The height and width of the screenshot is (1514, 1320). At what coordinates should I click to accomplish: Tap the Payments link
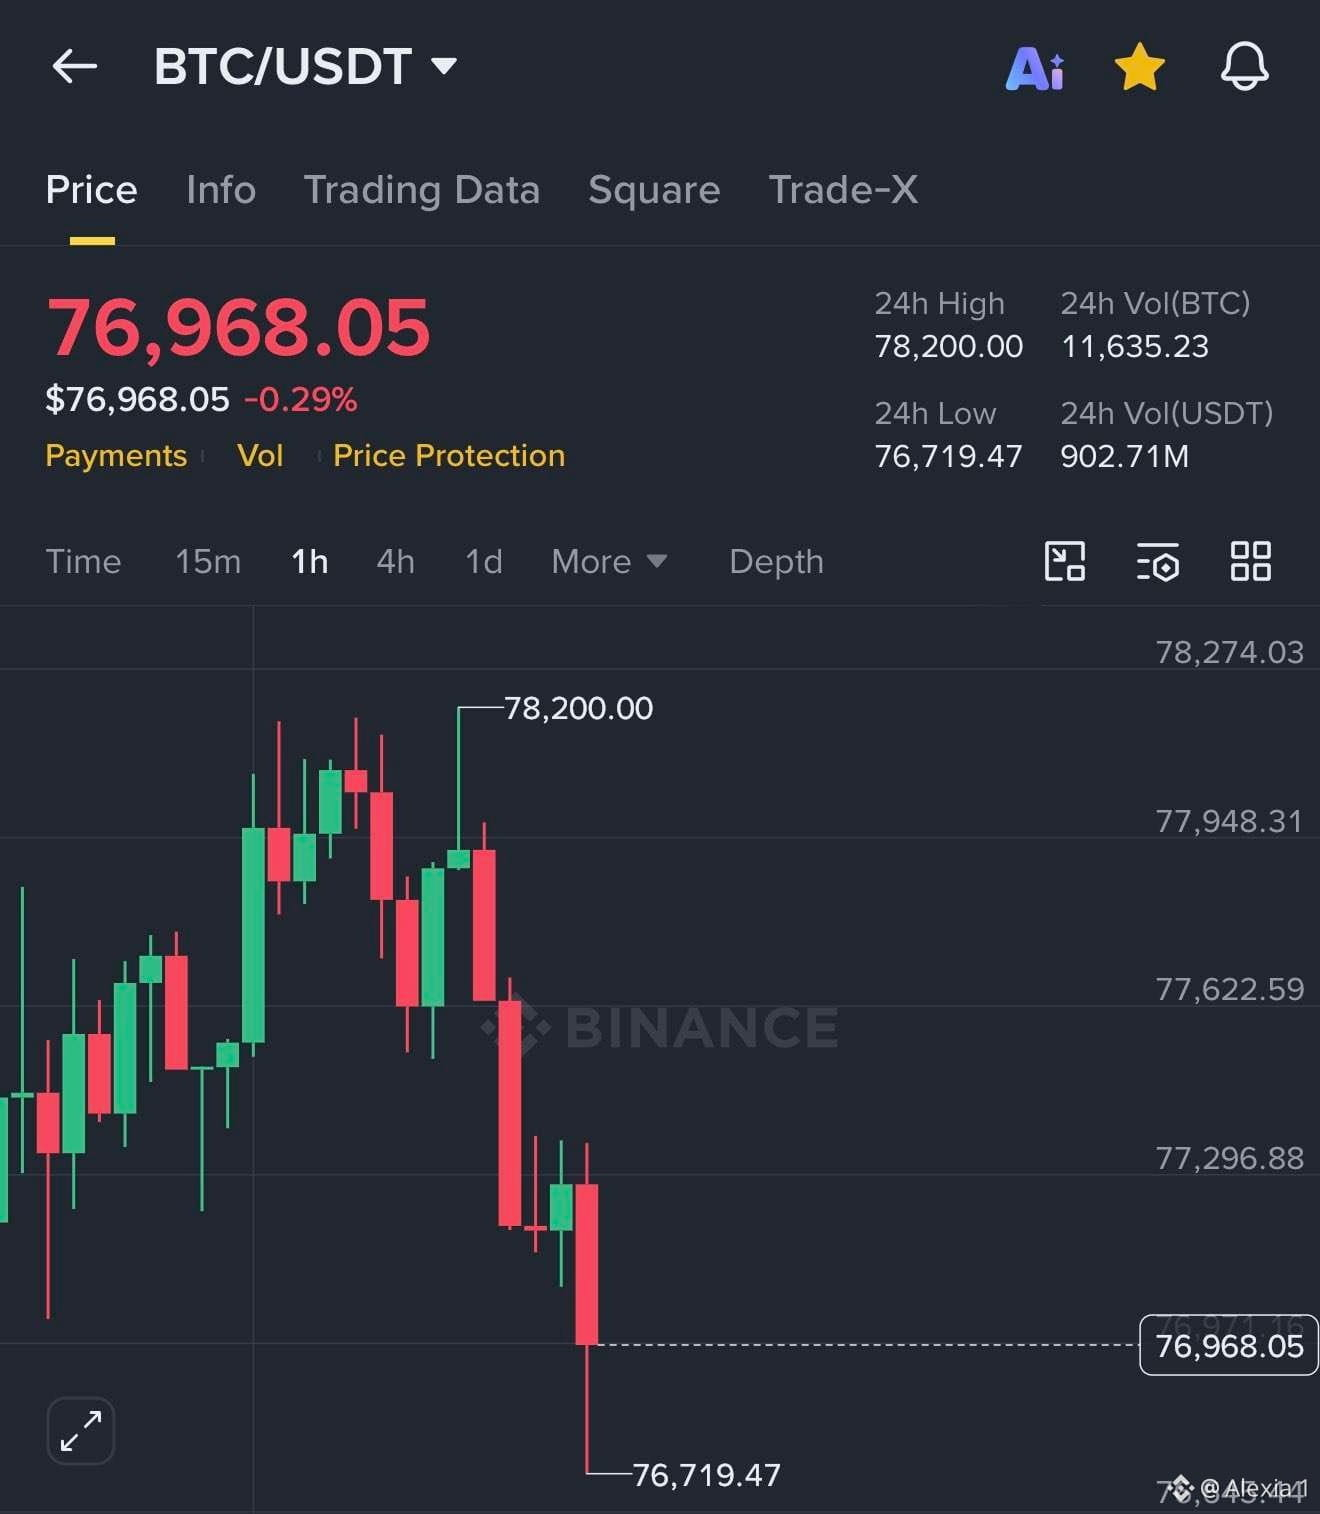[x=116, y=456]
